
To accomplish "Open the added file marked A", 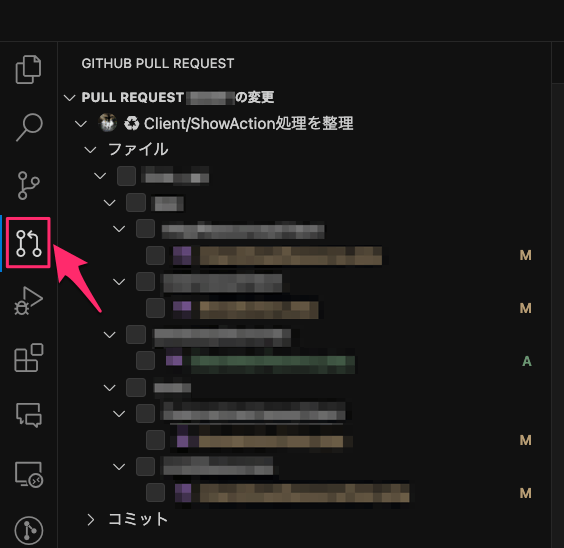I will pos(273,361).
